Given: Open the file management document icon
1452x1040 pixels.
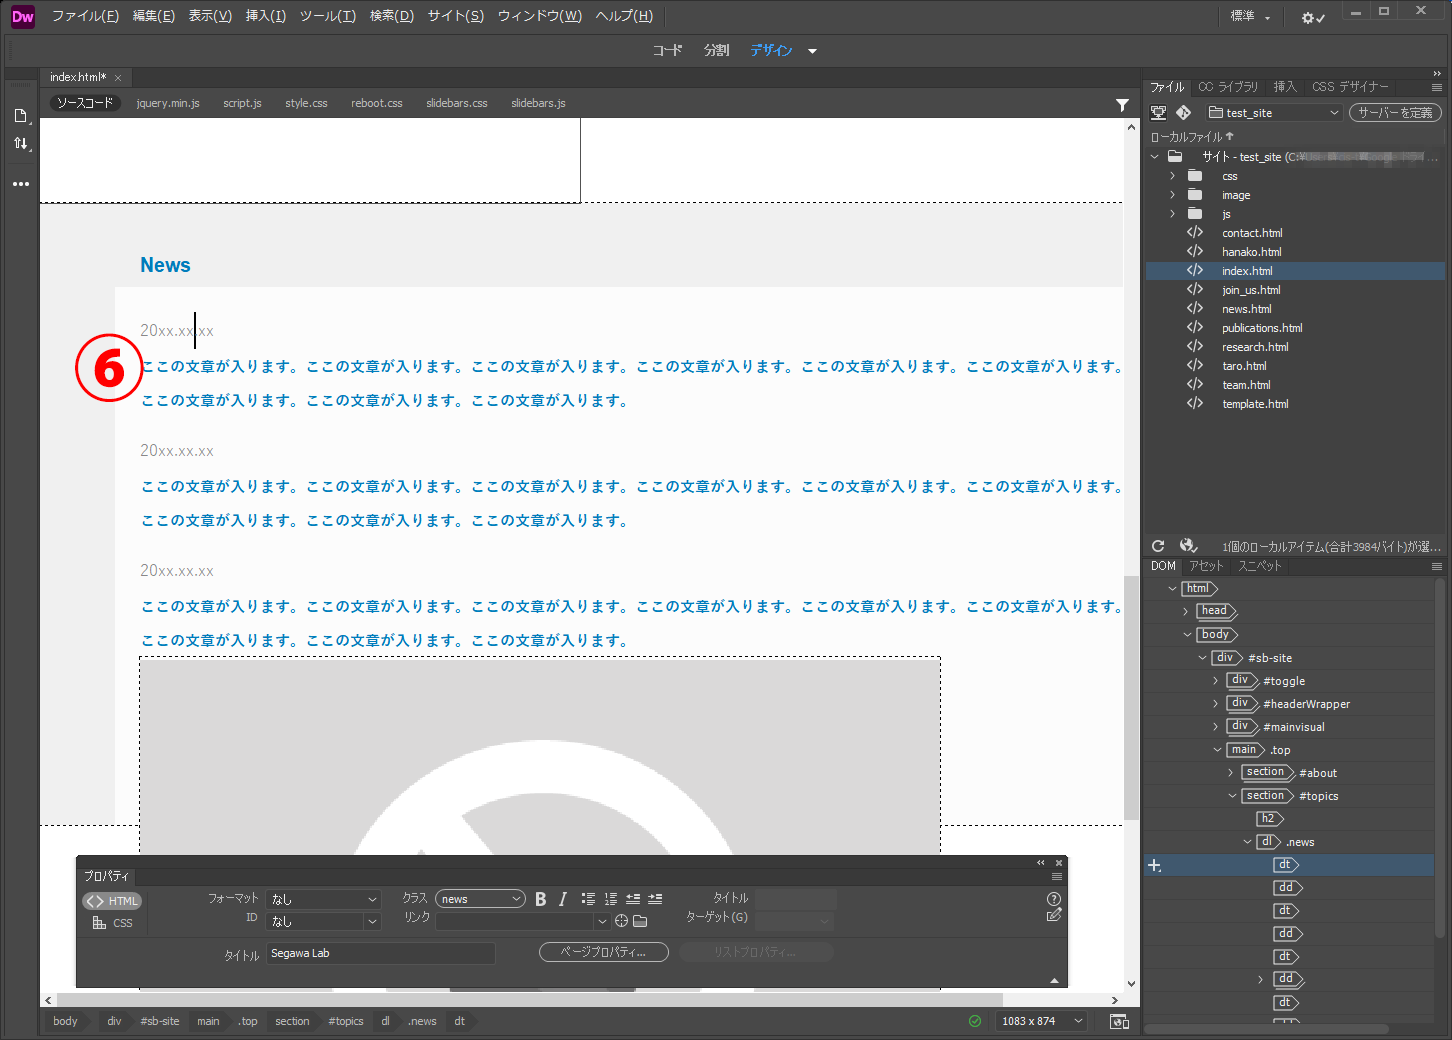Looking at the screenshot, I should 21,116.
